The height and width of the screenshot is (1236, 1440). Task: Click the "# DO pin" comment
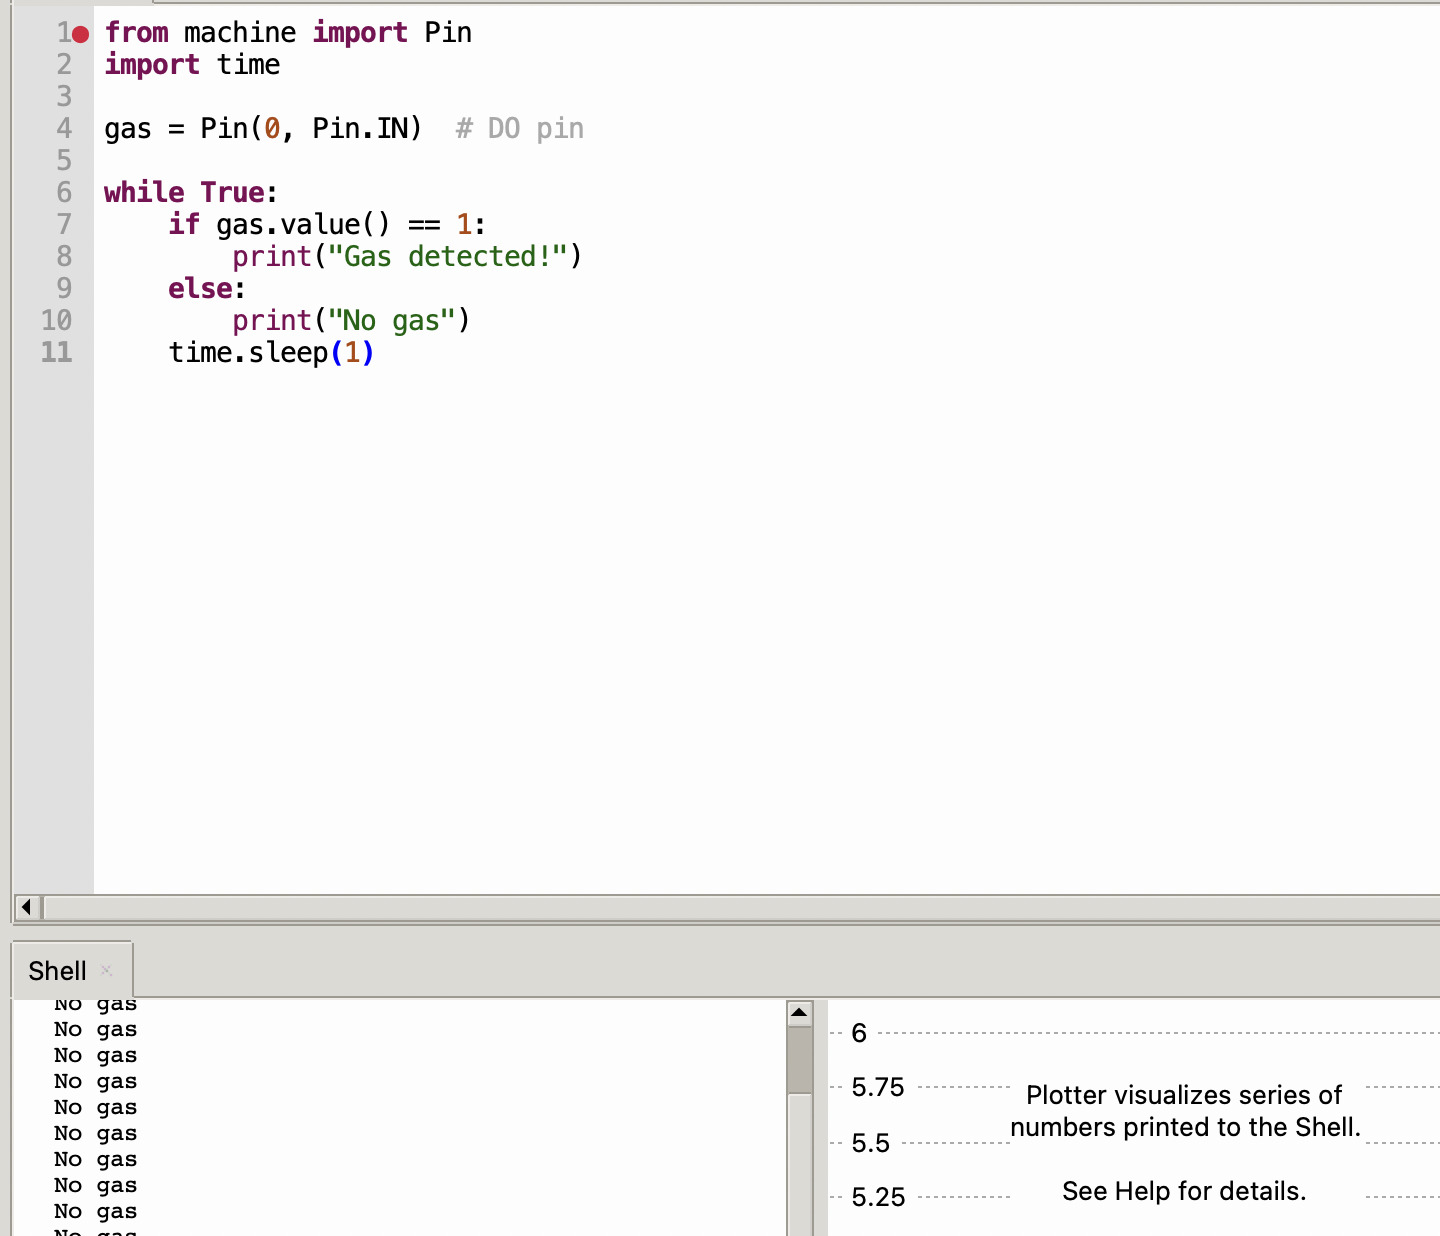[520, 129]
